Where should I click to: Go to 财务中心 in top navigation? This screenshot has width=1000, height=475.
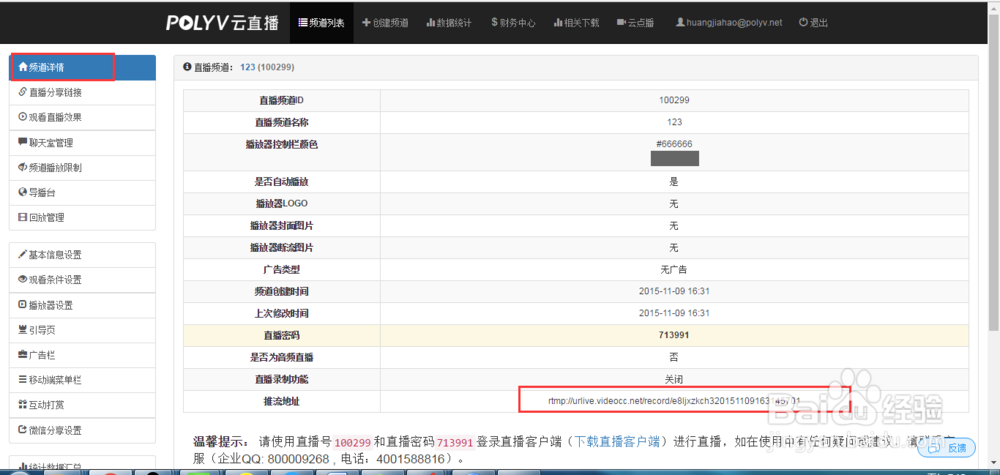[x=513, y=22]
